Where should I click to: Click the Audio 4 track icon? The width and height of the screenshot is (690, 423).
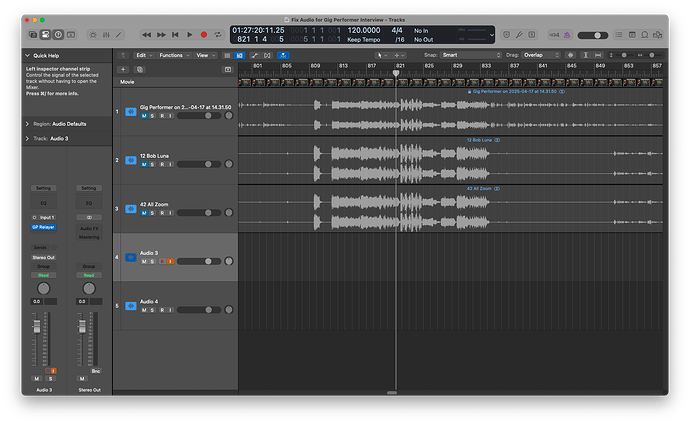pos(130,306)
